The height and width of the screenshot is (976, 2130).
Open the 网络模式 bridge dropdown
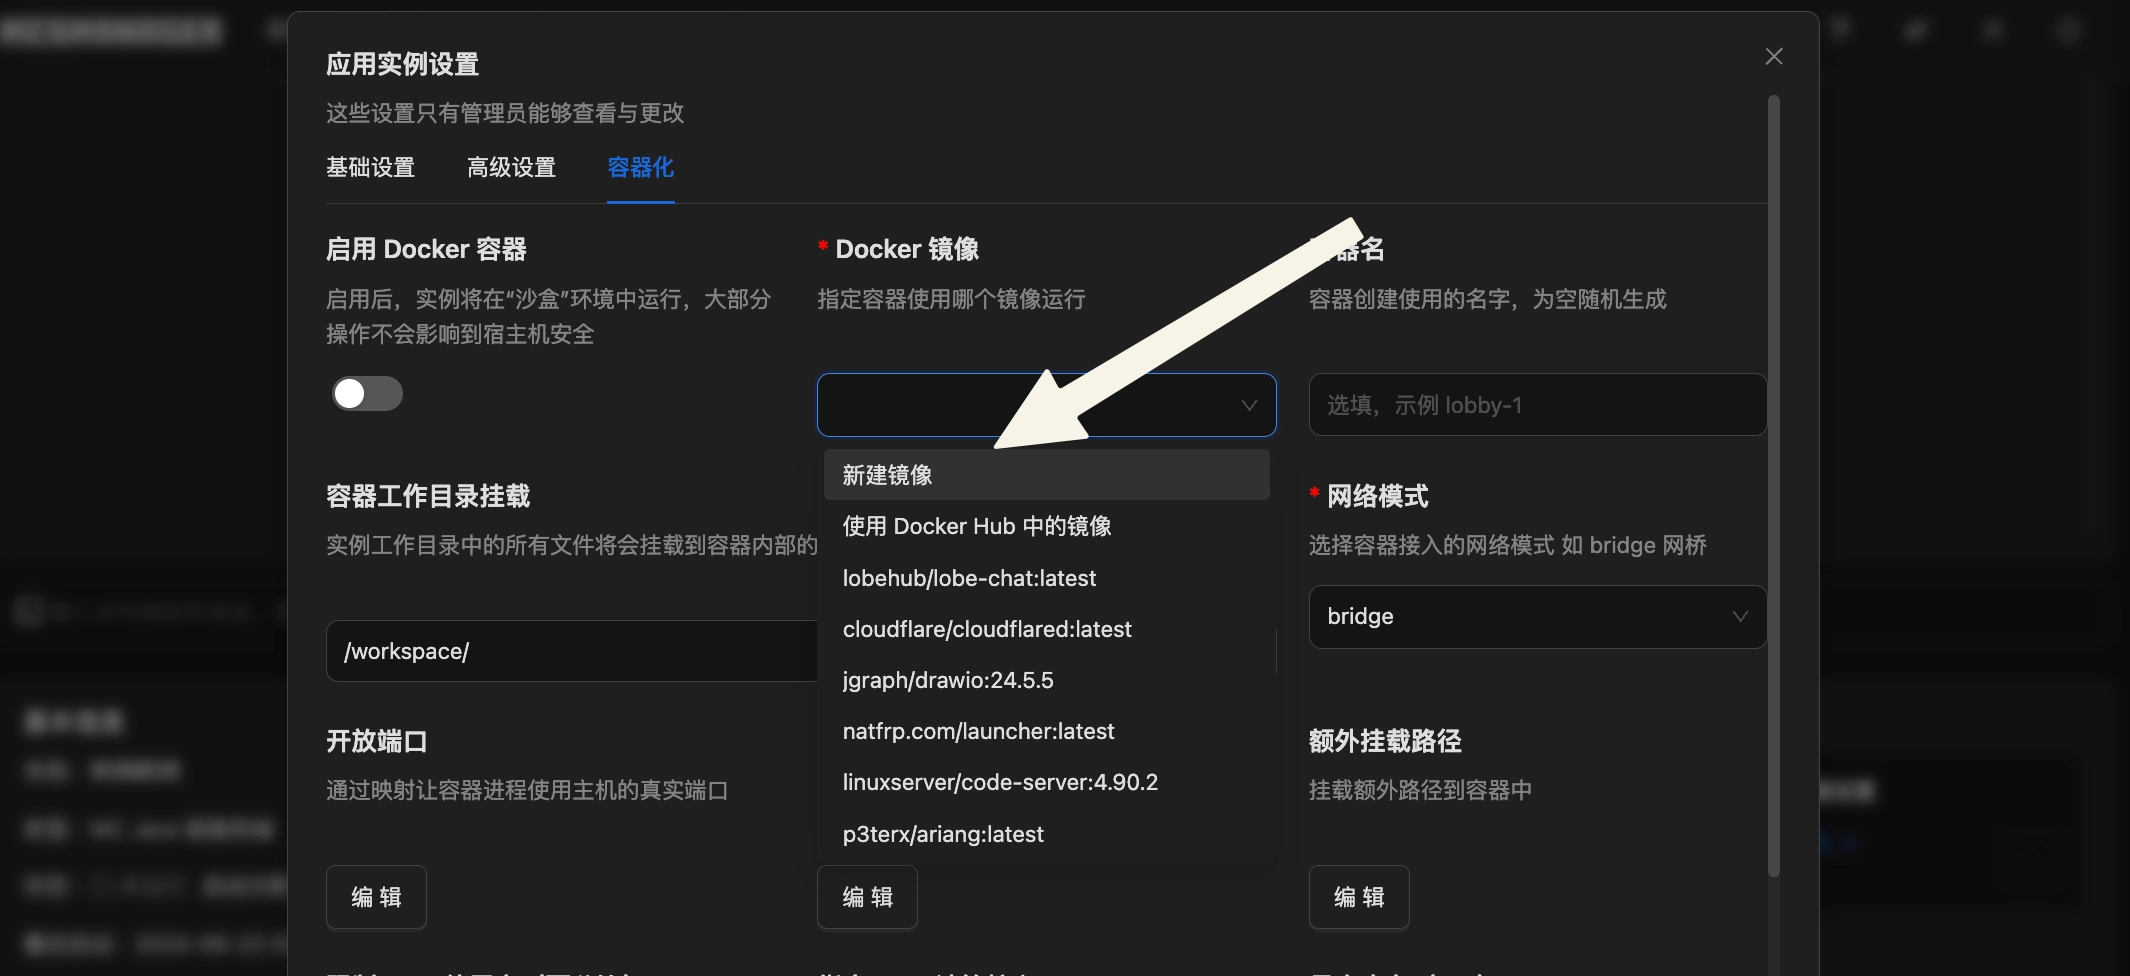click(1537, 617)
